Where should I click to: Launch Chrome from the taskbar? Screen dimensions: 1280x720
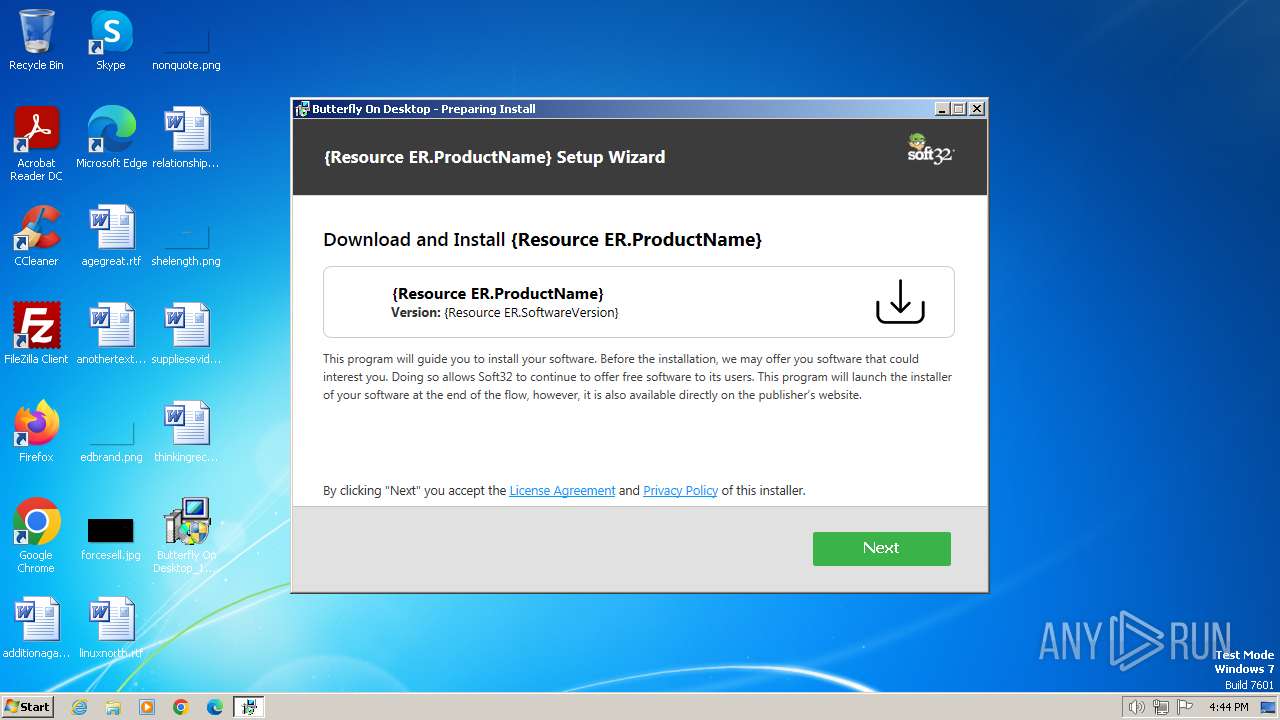[181, 707]
